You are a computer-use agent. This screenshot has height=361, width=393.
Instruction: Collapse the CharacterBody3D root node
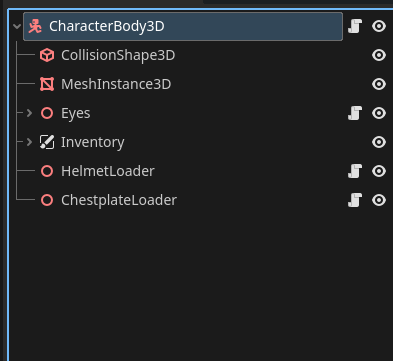[17, 26]
